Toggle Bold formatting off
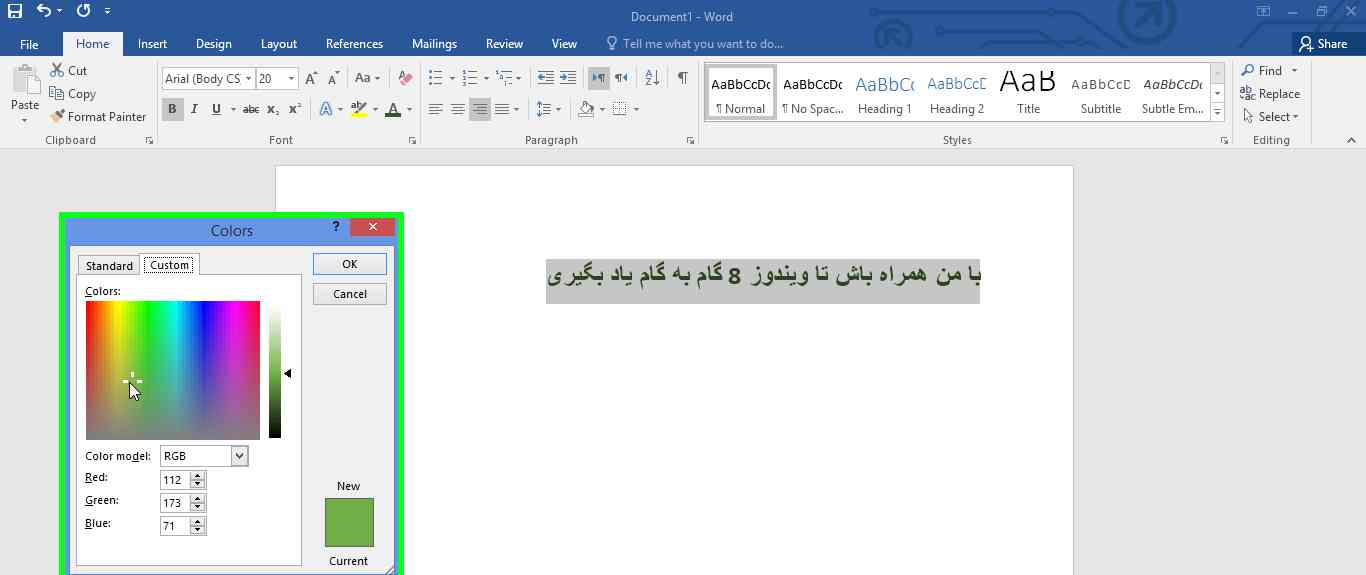The image size is (1366, 575). [172, 109]
